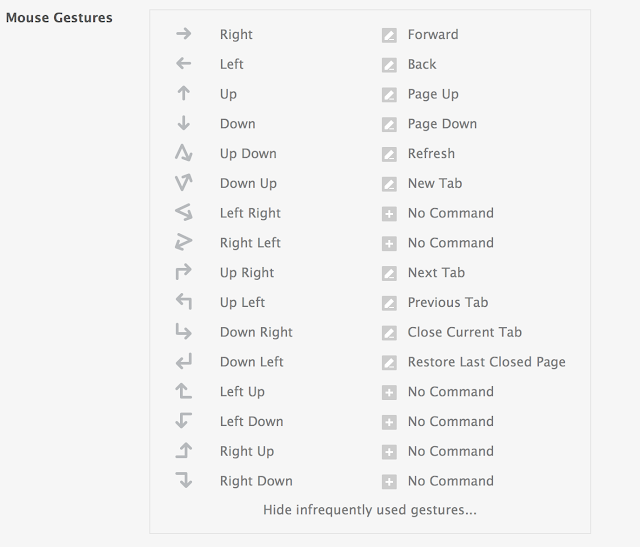
Task: Click the Previous Tab command label
Action: pyautogui.click(x=447, y=302)
